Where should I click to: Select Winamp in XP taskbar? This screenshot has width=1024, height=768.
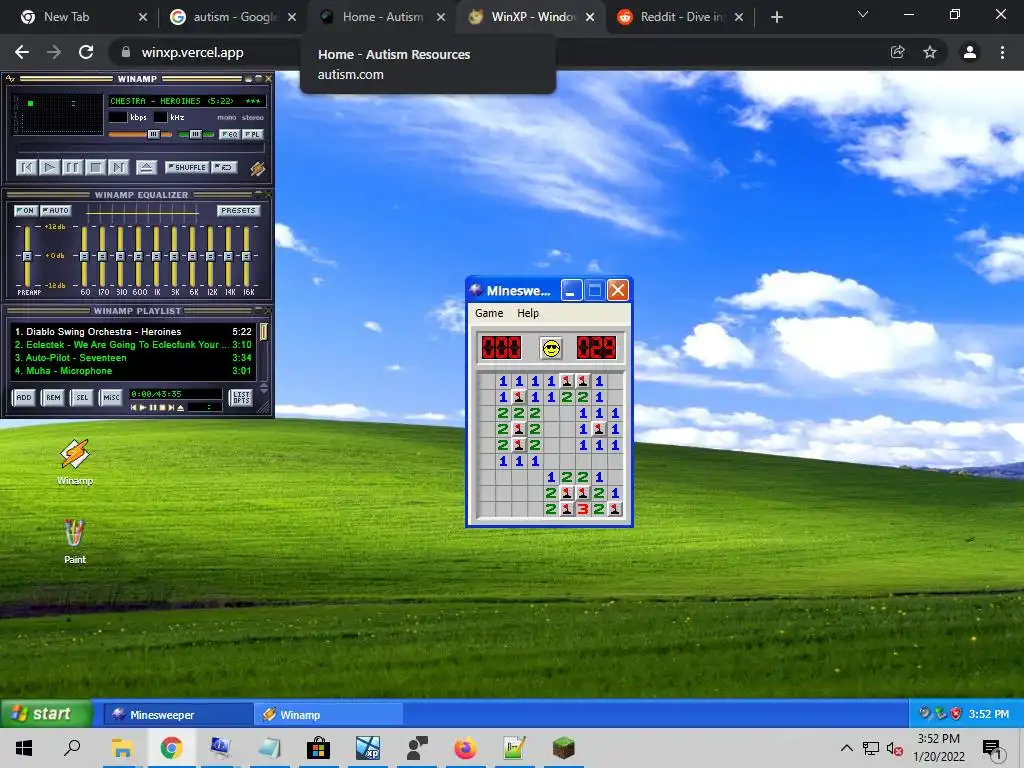(328, 715)
